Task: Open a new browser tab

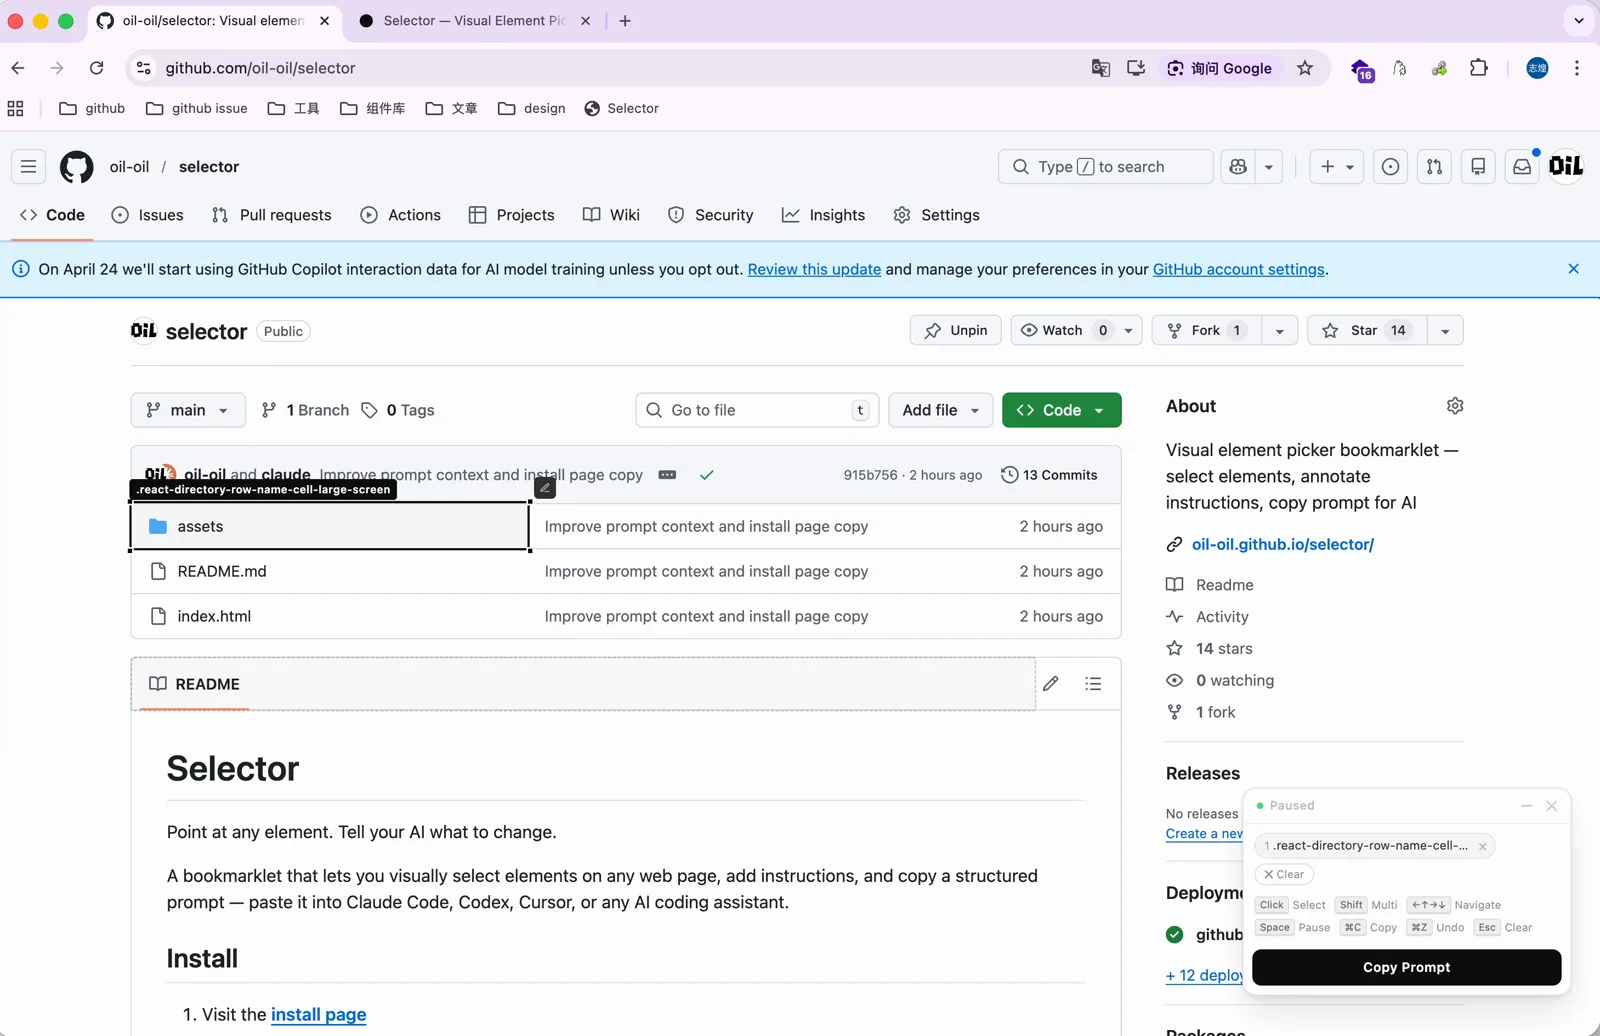Action: click(x=625, y=21)
